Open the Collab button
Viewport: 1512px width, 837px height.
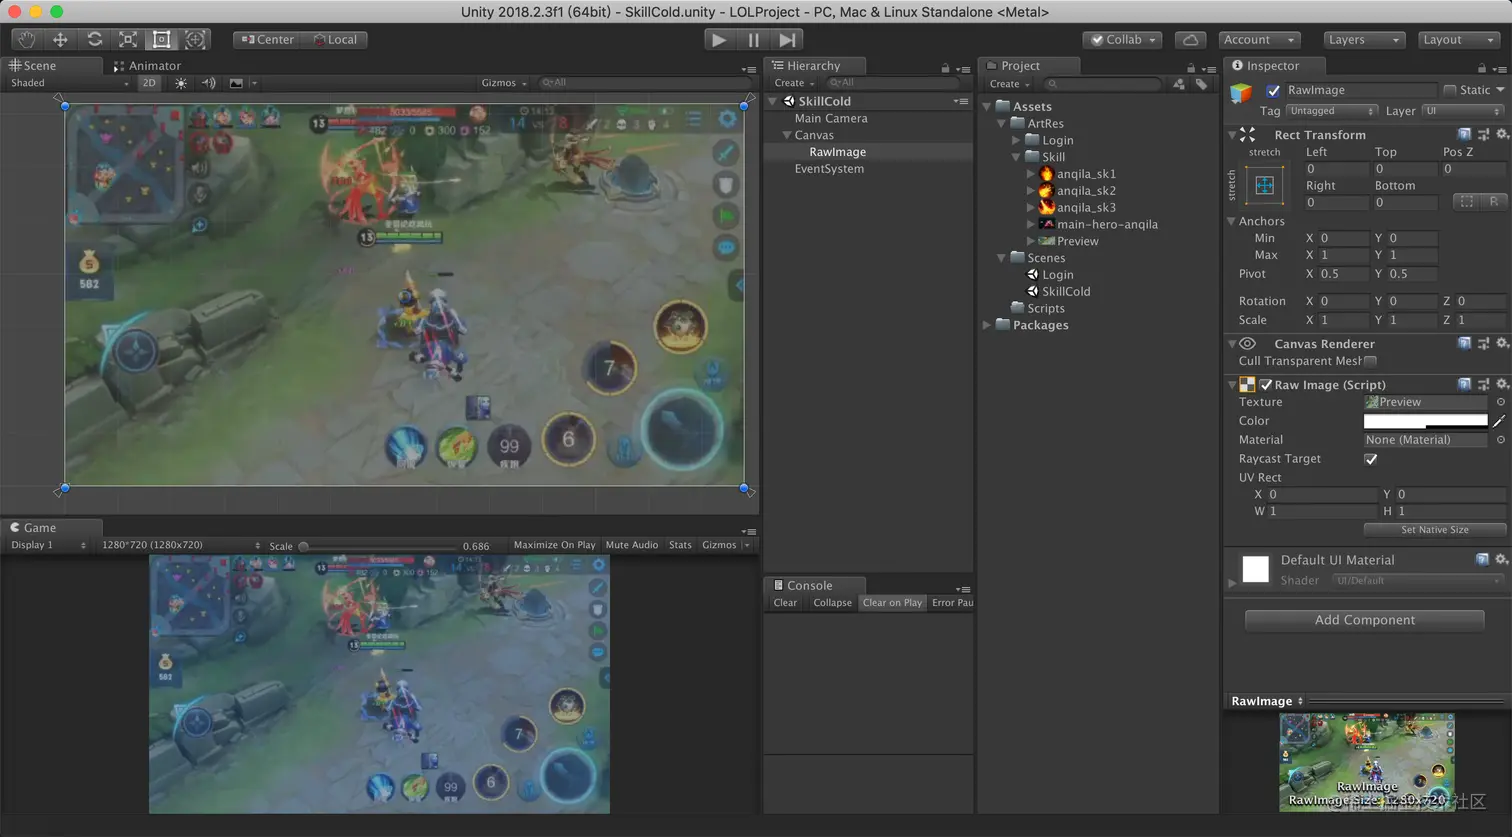pyautogui.click(x=1123, y=40)
